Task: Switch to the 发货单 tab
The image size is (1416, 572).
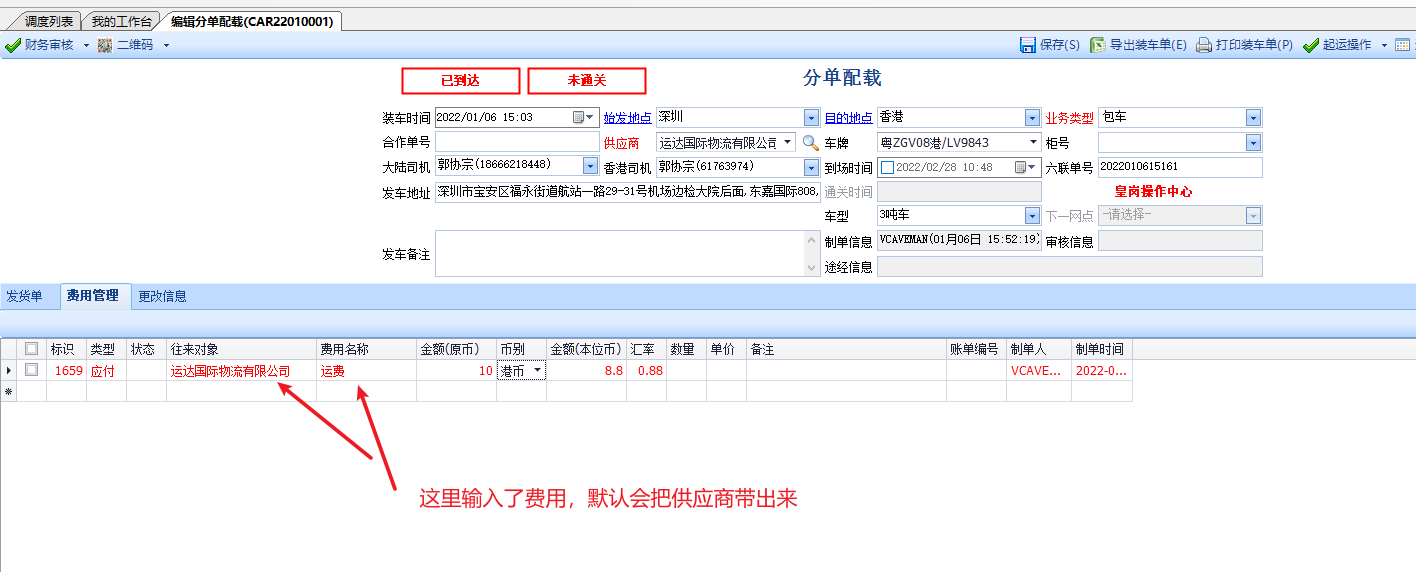Action: tap(24, 296)
